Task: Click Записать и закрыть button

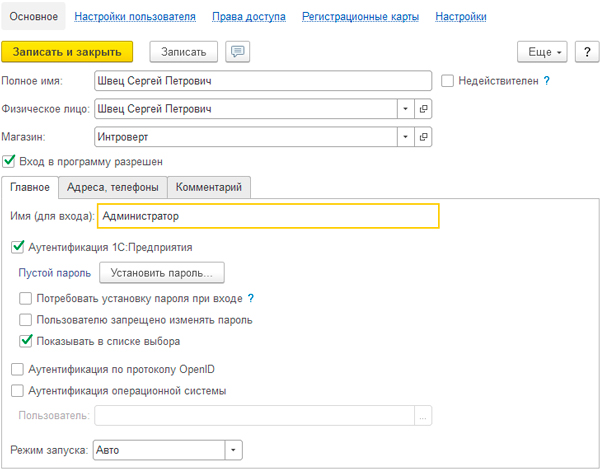Action: (x=67, y=52)
